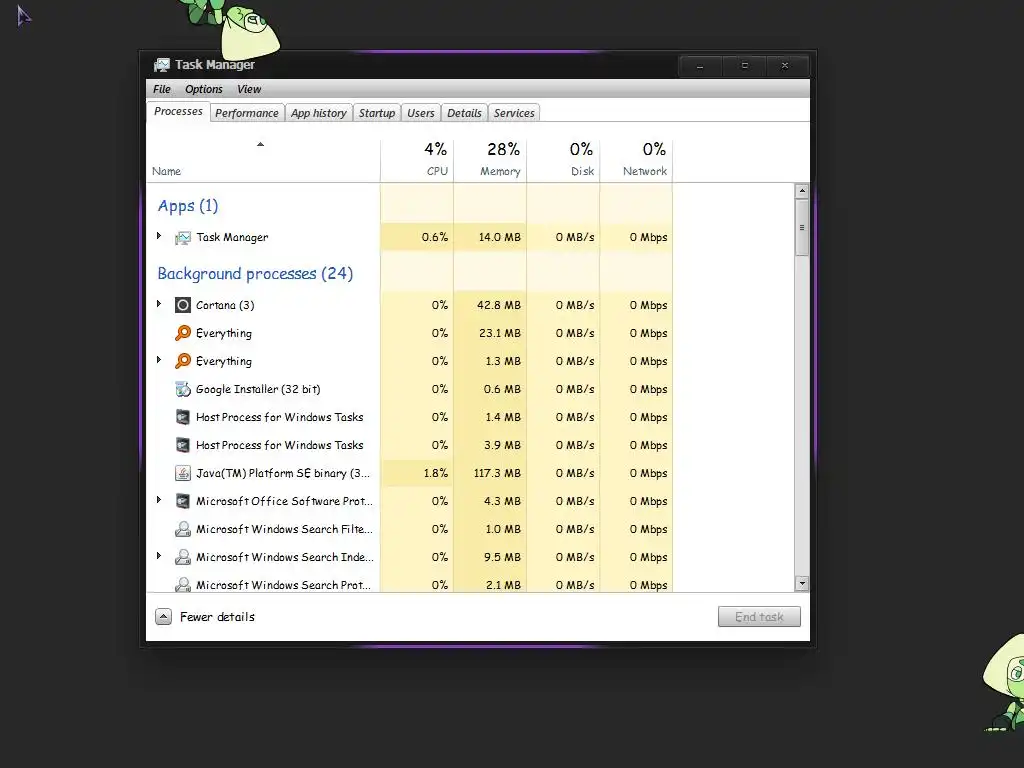Switch to the App history tab
Screen dimensions: 1024x768
[x=319, y=113]
